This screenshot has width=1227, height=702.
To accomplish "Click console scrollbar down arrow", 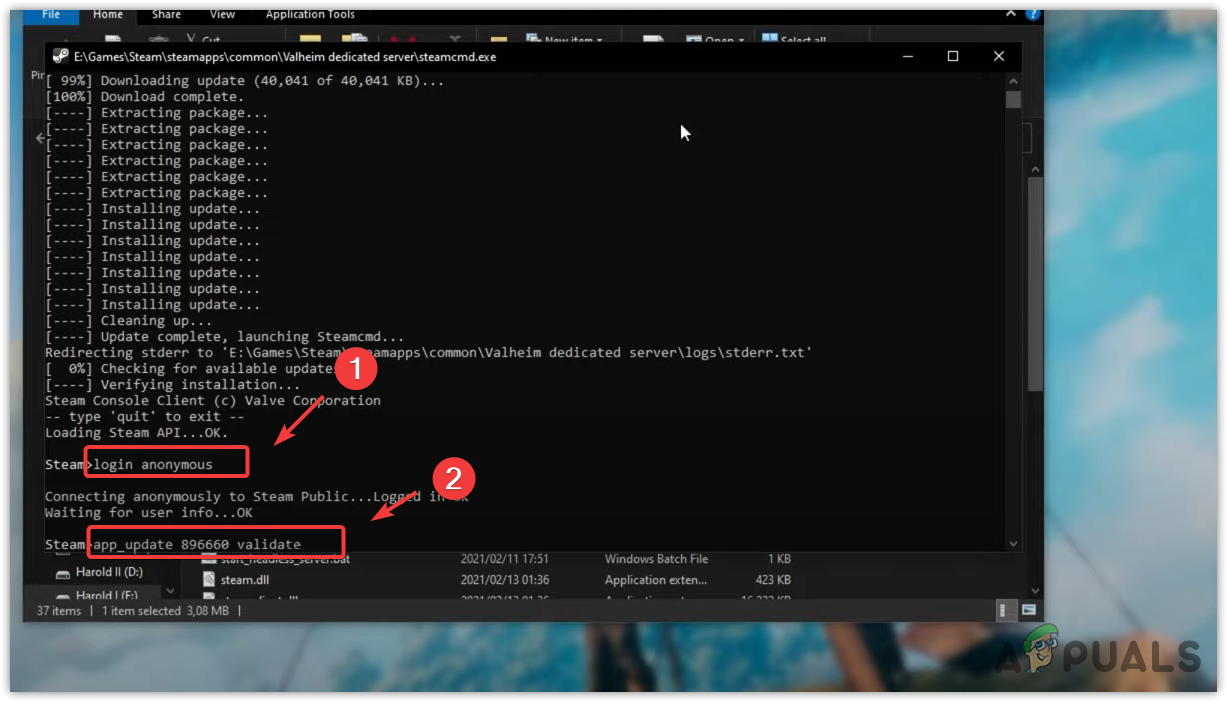I will pyautogui.click(x=1013, y=543).
